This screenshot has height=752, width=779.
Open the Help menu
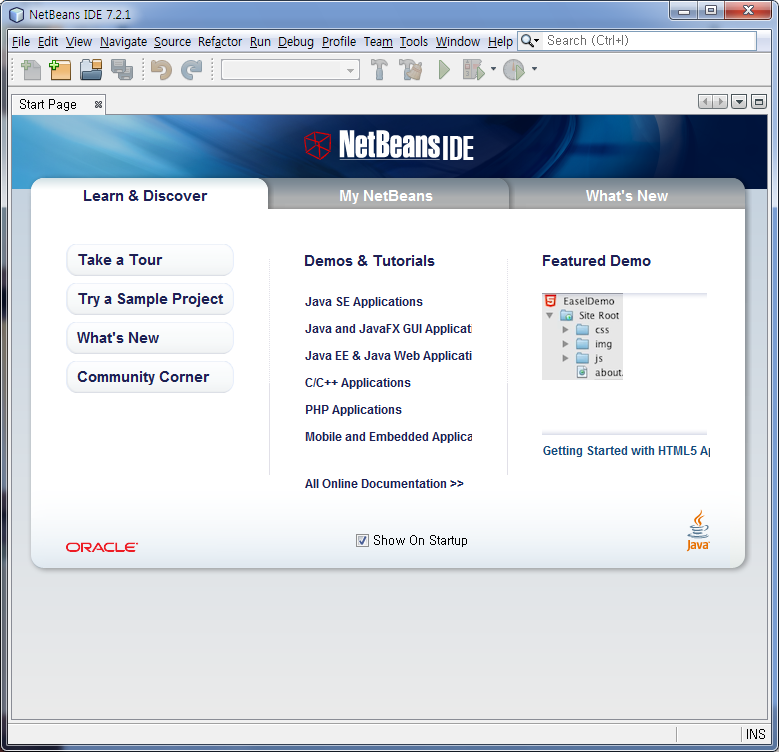[500, 41]
